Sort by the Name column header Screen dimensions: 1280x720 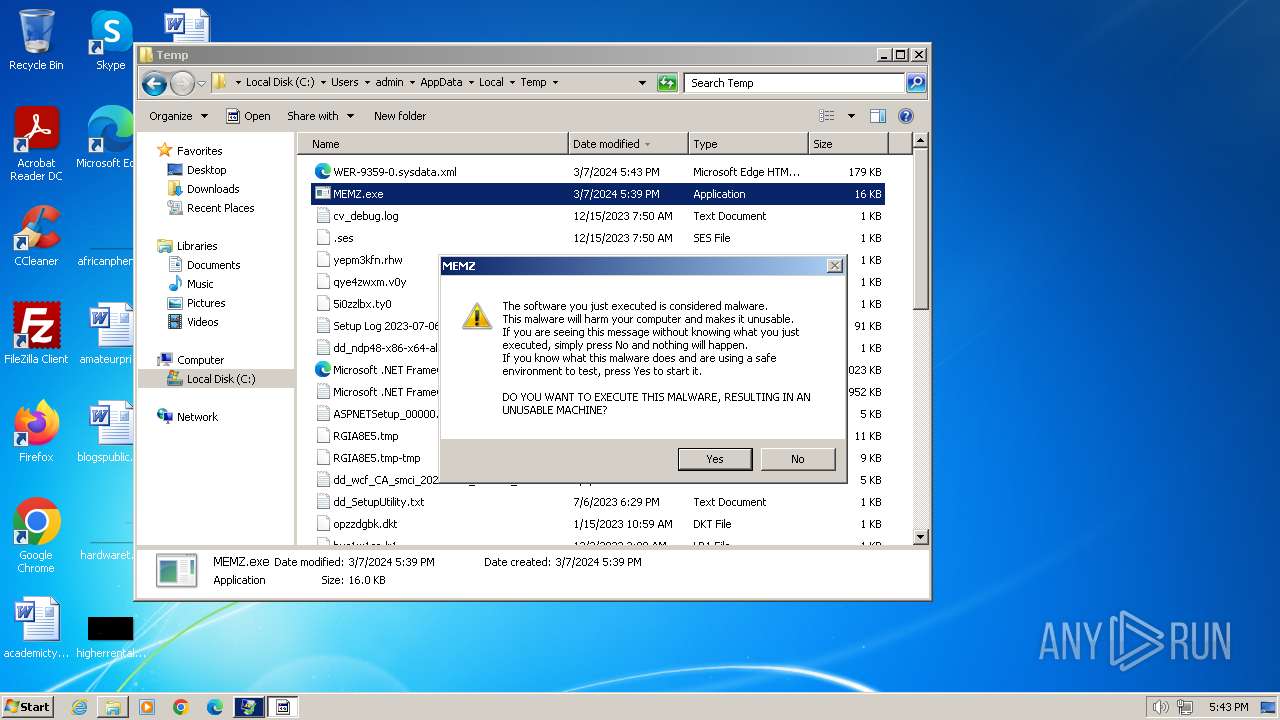(x=433, y=144)
